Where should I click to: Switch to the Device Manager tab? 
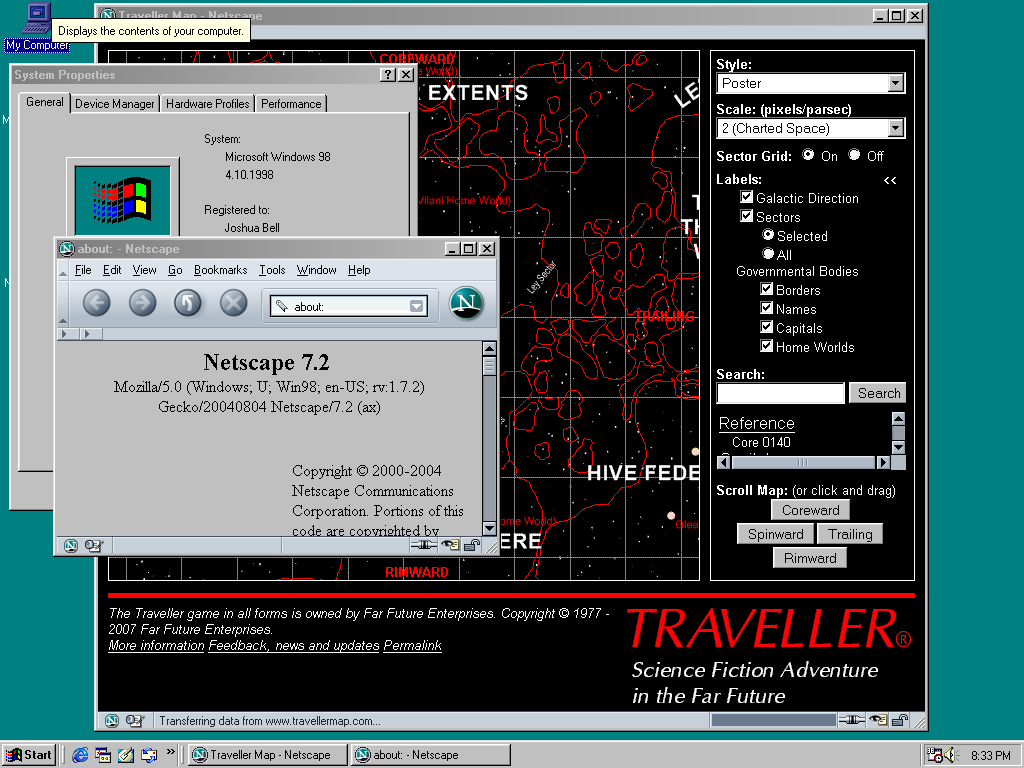[x=114, y=104]
